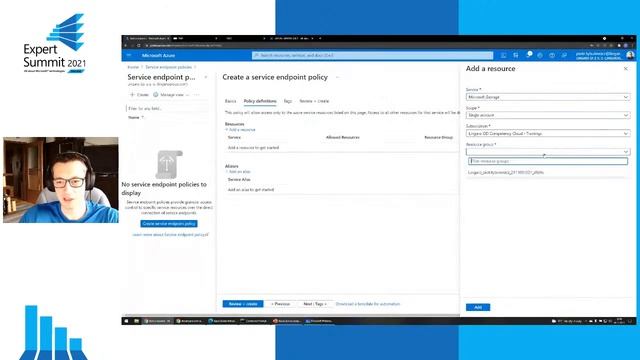Open a new browser tab
This screenshot has height=360, width=640.
tap(320, 38)
